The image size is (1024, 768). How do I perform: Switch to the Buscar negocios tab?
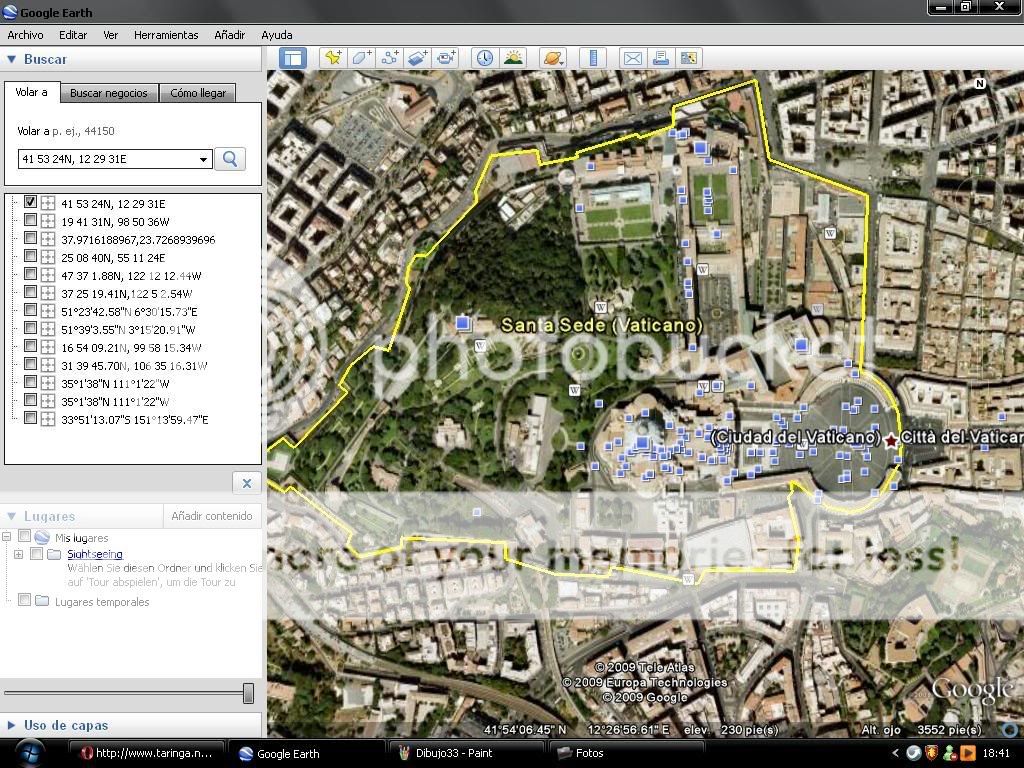click(x=109, y=93)
